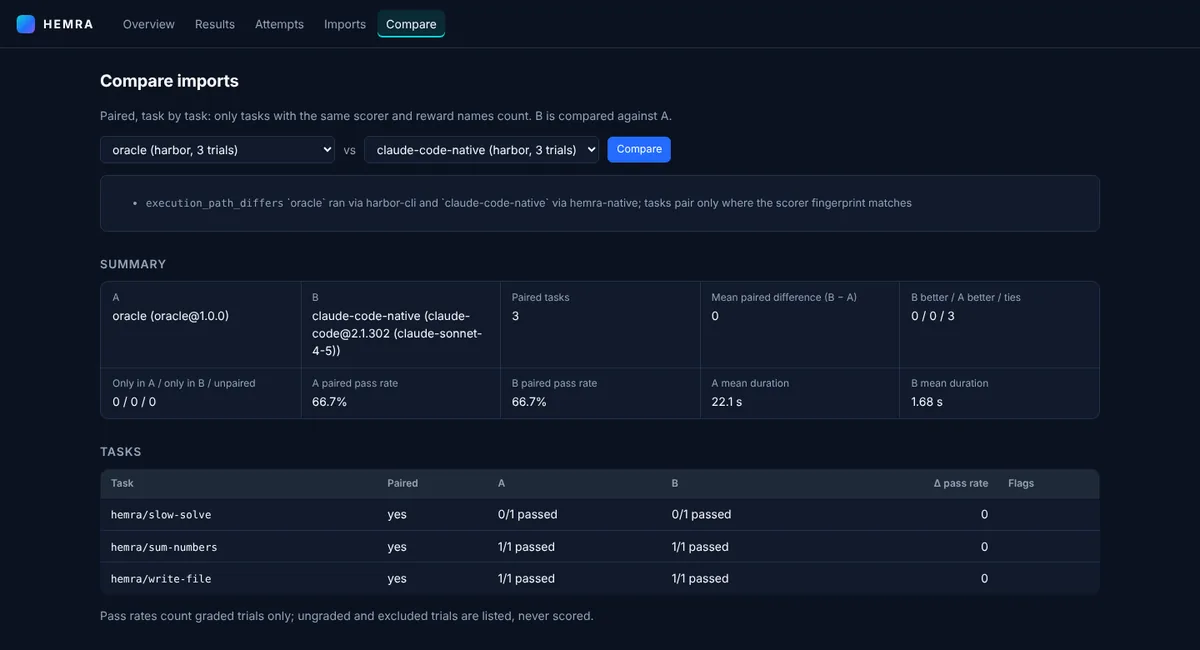Screen dimensions: 1200x650
Task: Click the hemra/write-file task name
Action: pyautogui.click(x=161, y=579)
